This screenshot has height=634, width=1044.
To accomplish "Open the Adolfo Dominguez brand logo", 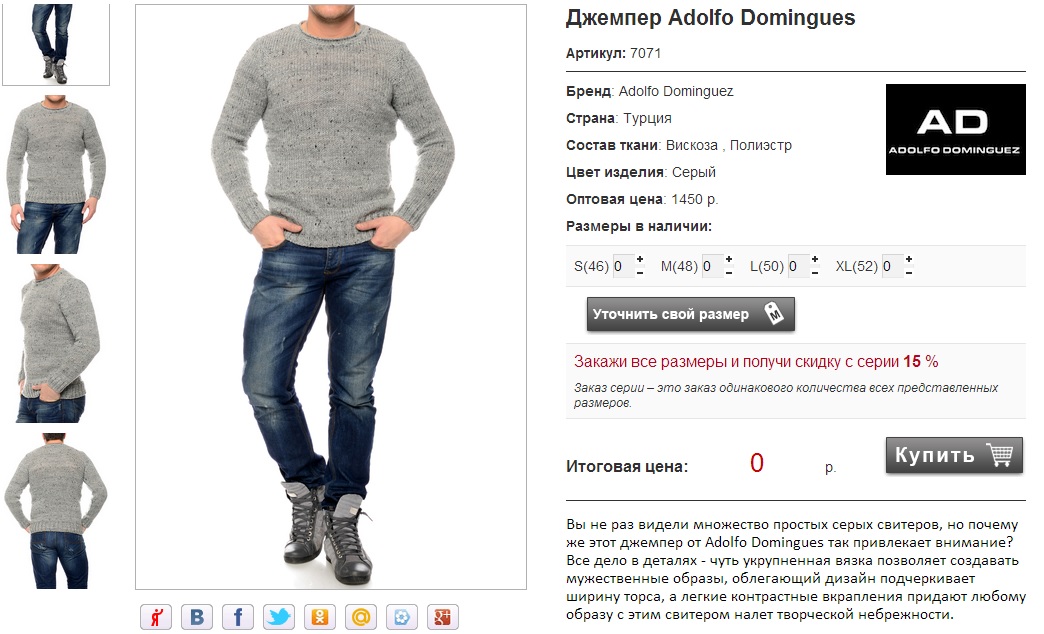I will [955, 129].
